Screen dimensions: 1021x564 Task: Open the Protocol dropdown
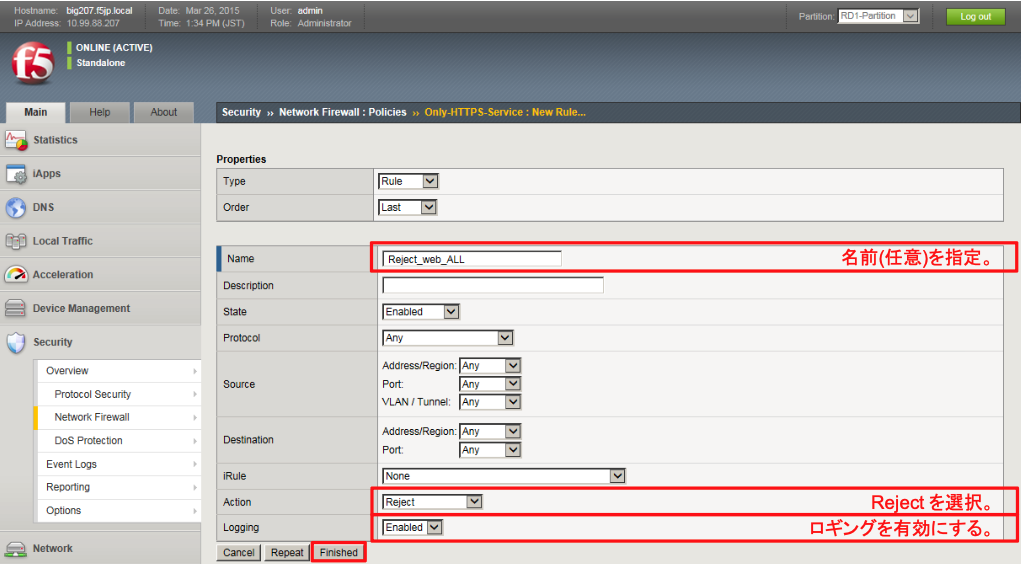click(448, 338)
